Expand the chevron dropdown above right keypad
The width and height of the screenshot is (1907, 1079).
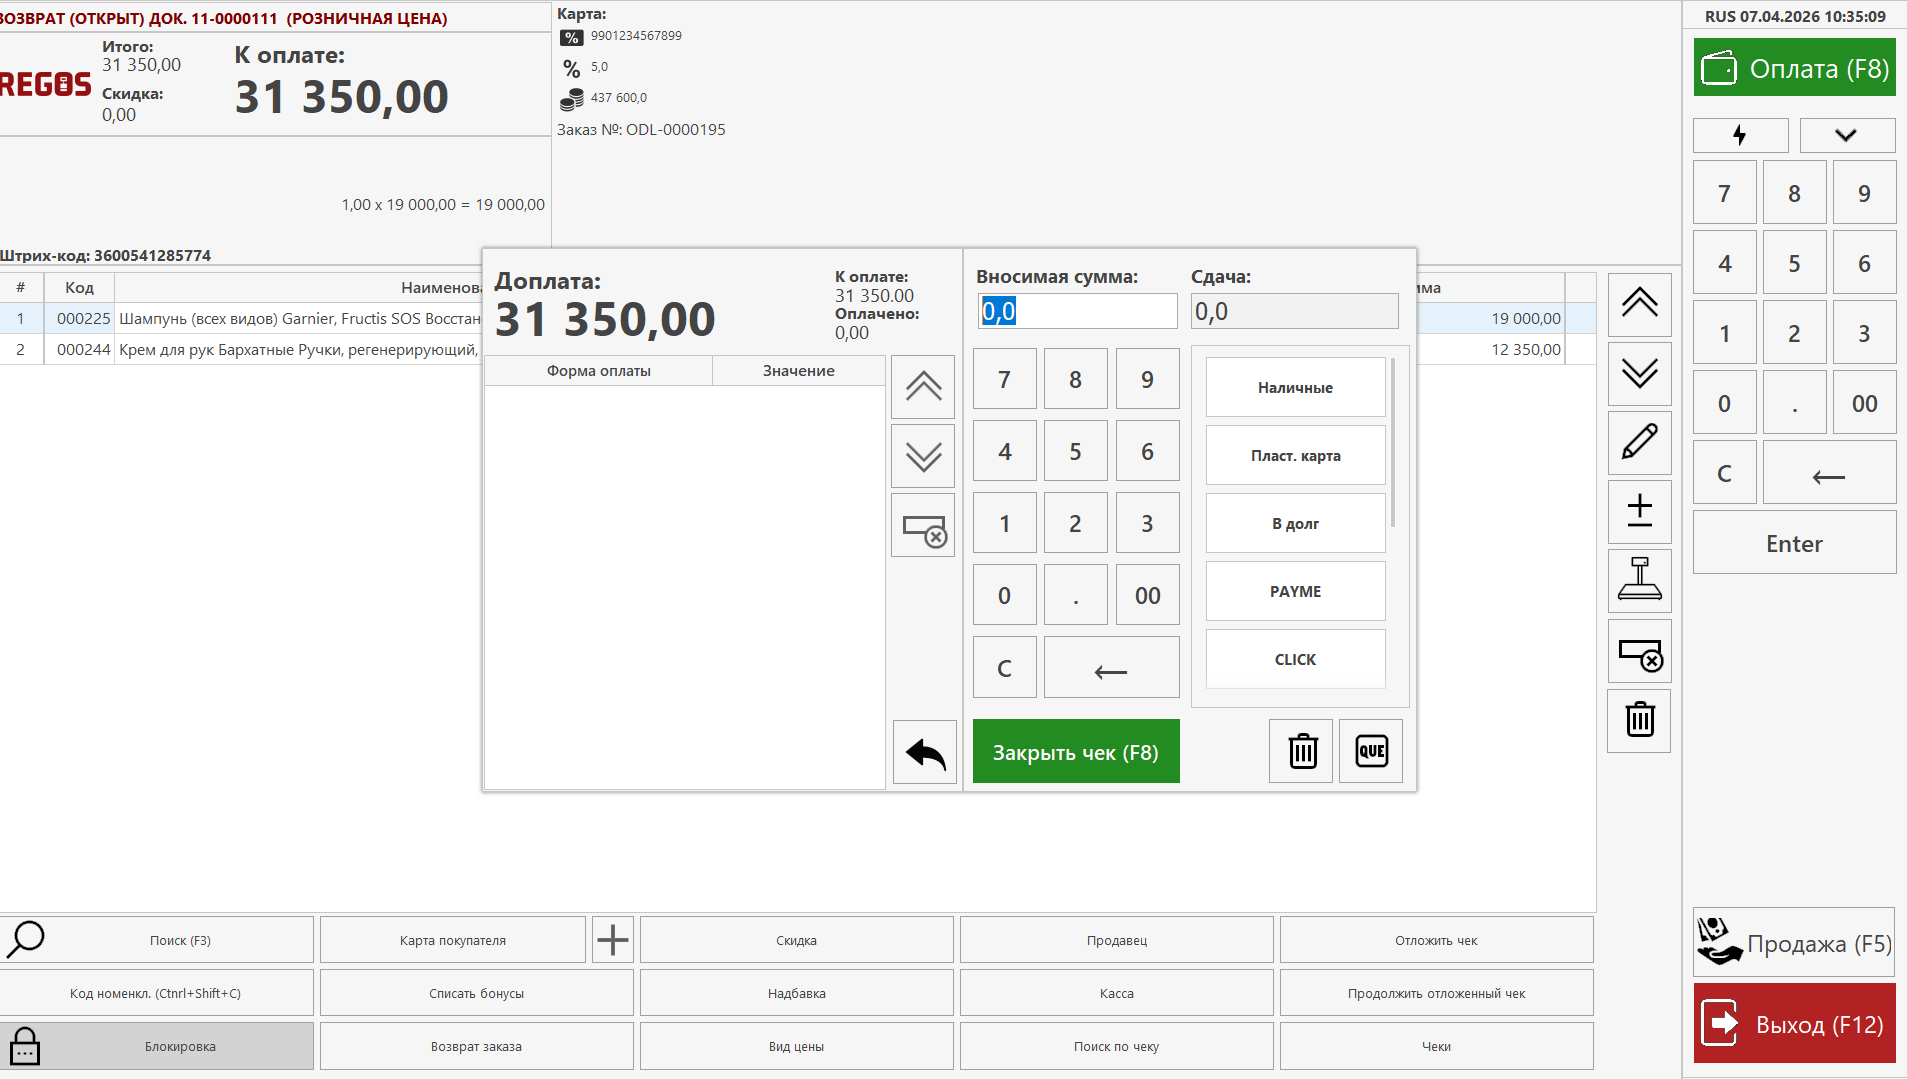coord(1846,135)
